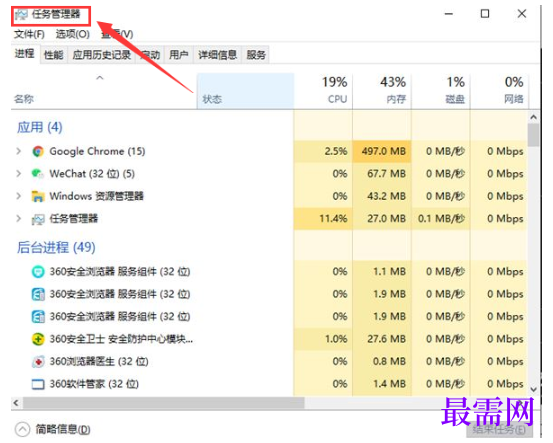Viewport: 553px width, 443px height.
Task: Select the 后台进程 (49) group heading
Action: point(56,247)
